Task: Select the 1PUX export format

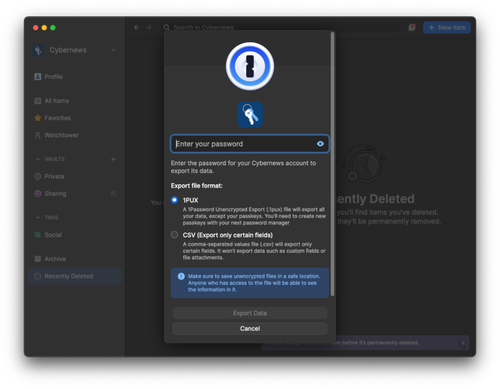Action: 174,200
